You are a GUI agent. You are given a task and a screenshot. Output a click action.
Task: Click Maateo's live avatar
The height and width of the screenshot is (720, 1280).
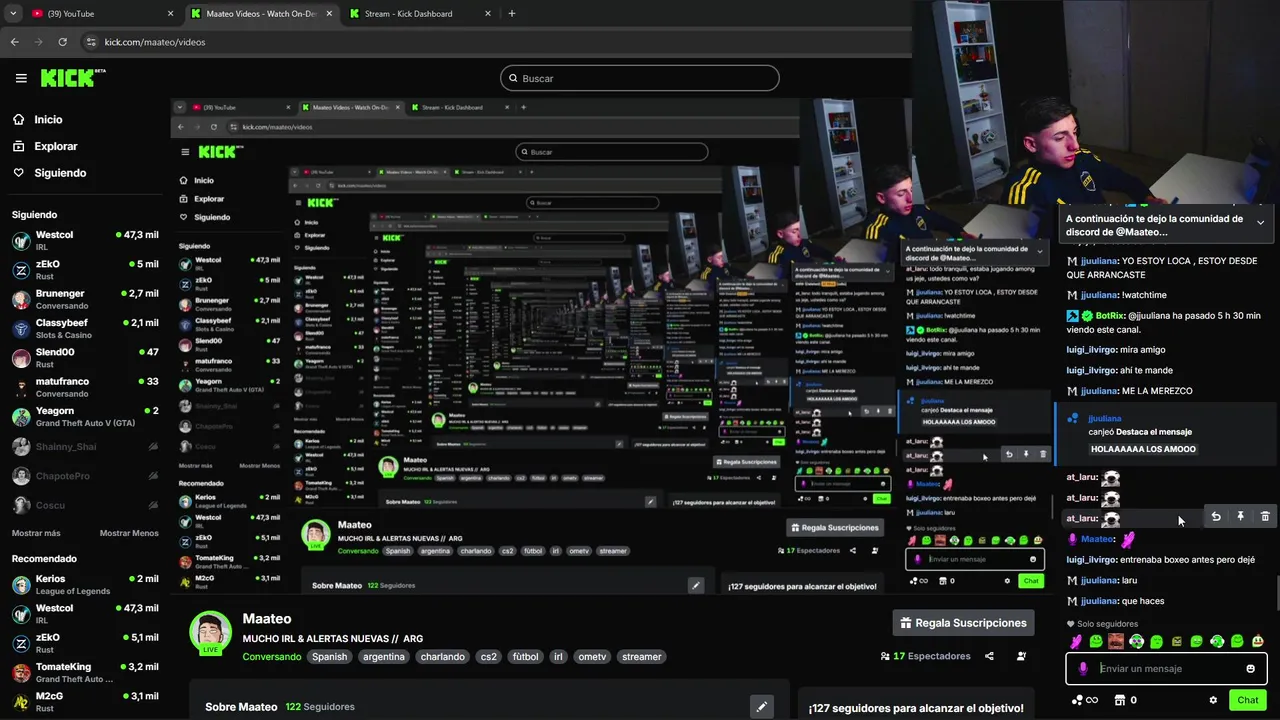(x=210, y=632)
